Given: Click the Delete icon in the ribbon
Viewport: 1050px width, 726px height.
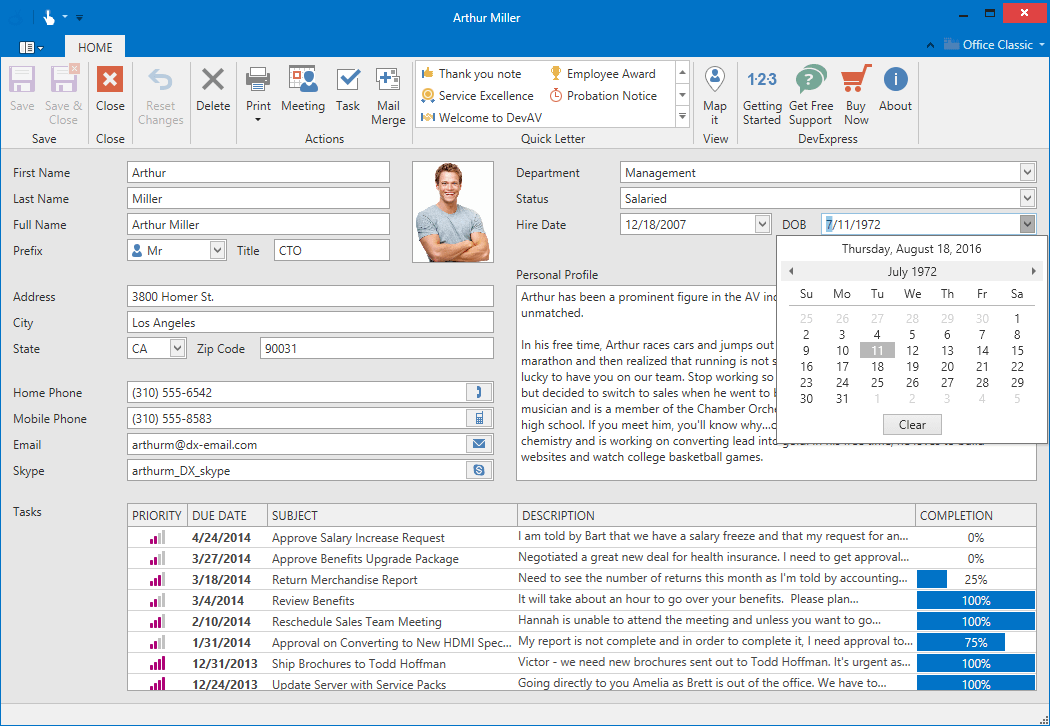Looking at the screenshot, I should click(x=212, y=81).
